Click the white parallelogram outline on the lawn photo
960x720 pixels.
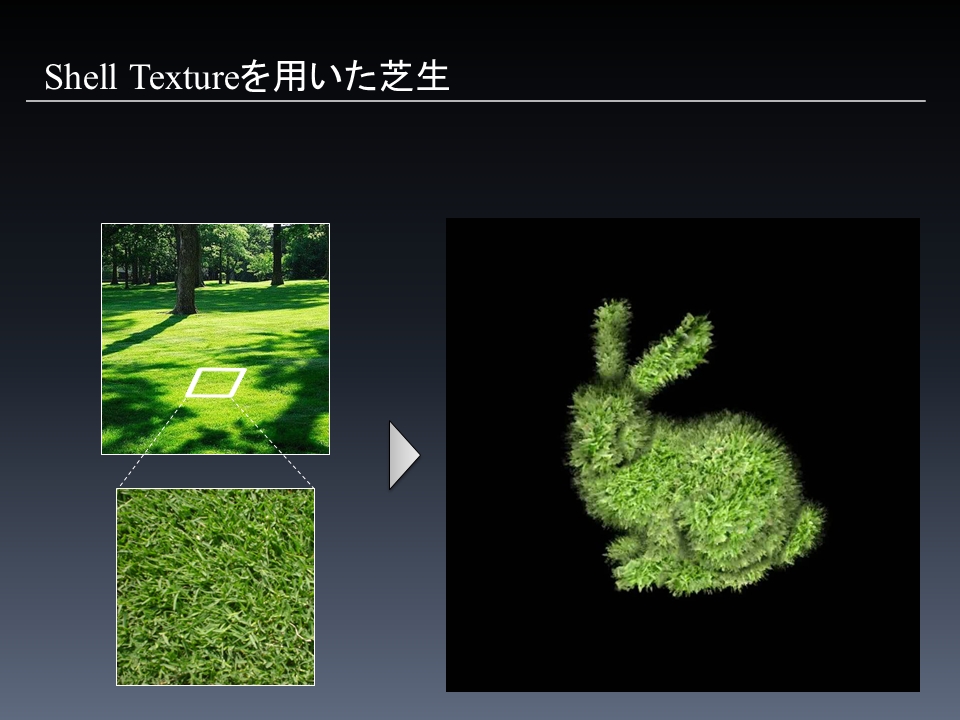point(216,383)
